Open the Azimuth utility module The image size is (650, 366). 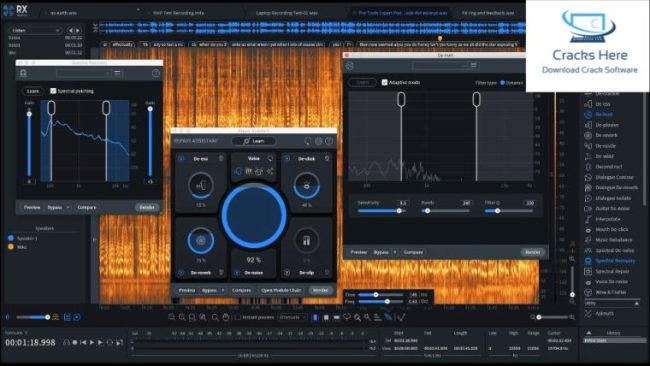click(x=599, y=314)
